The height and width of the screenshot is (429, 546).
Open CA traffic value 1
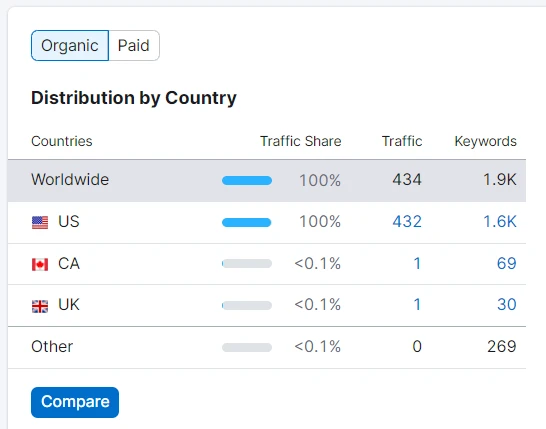tap(417, 263)
